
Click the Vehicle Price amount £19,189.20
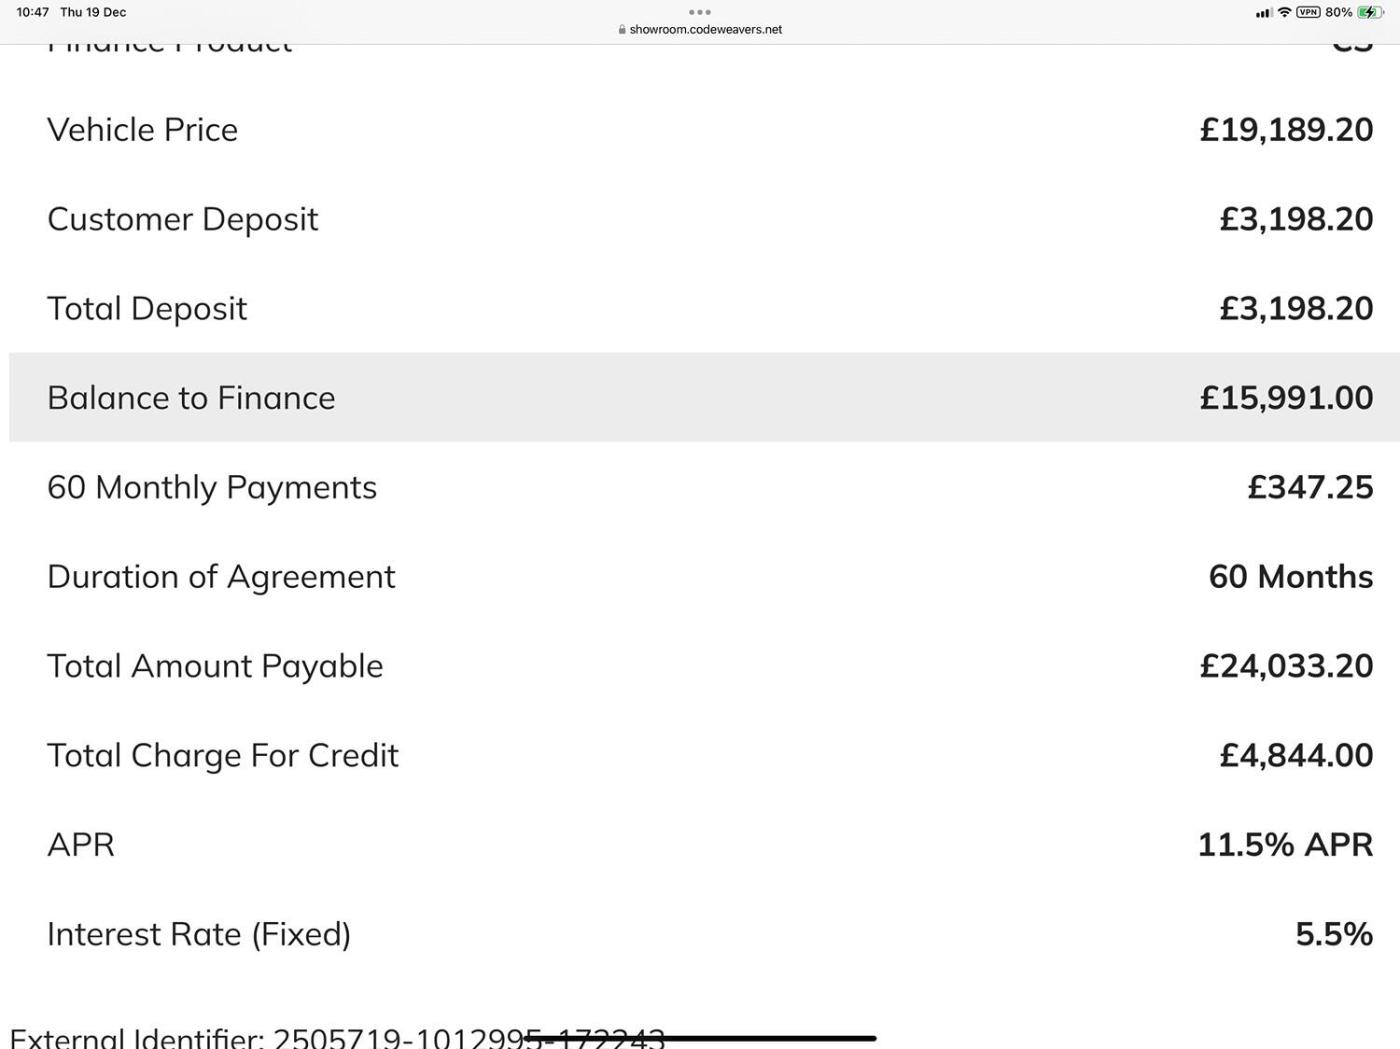click(x=1286, y=130)
